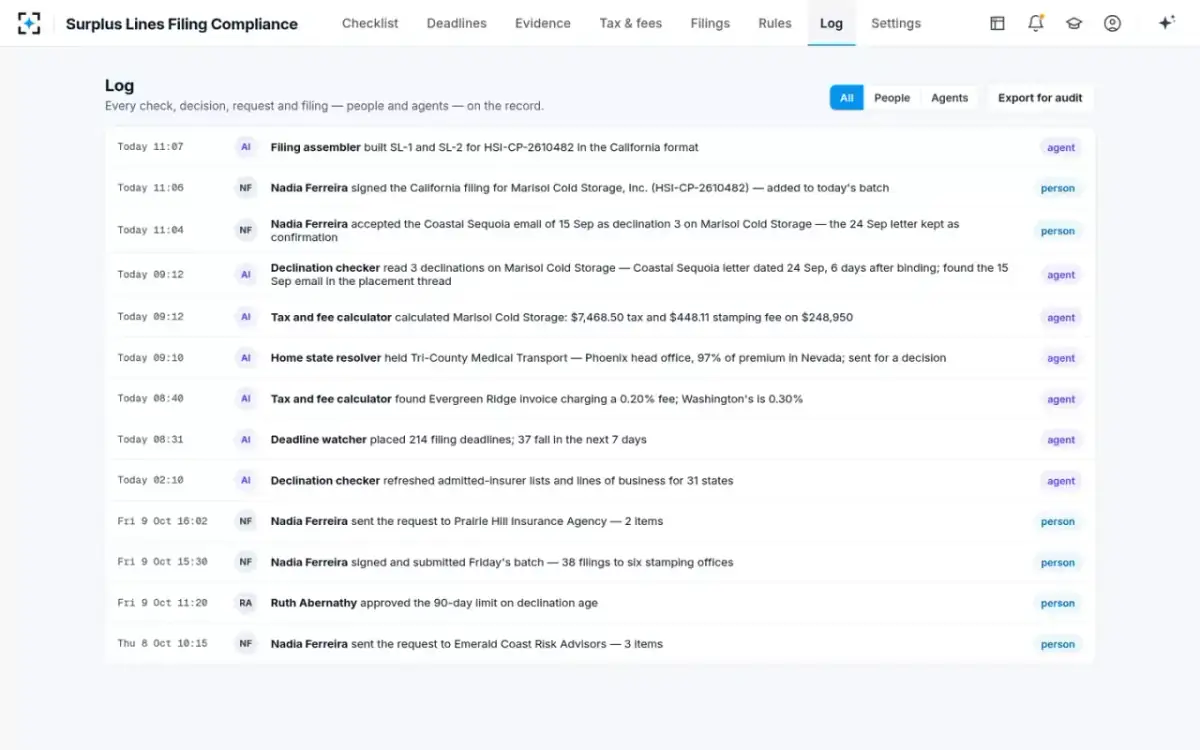The height and width of the screenshot is (750, 1200).
Task: Click timestamp 'Fri 9 Oct 11:20'
Action: [162, 603]
